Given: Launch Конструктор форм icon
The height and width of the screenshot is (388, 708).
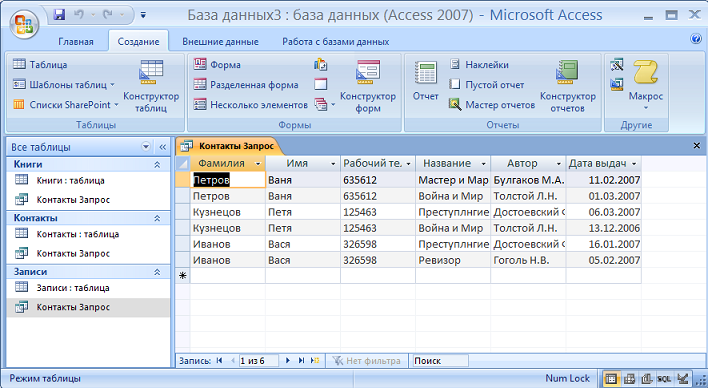Looking at the screenshot, I should (x=368, y=72).
